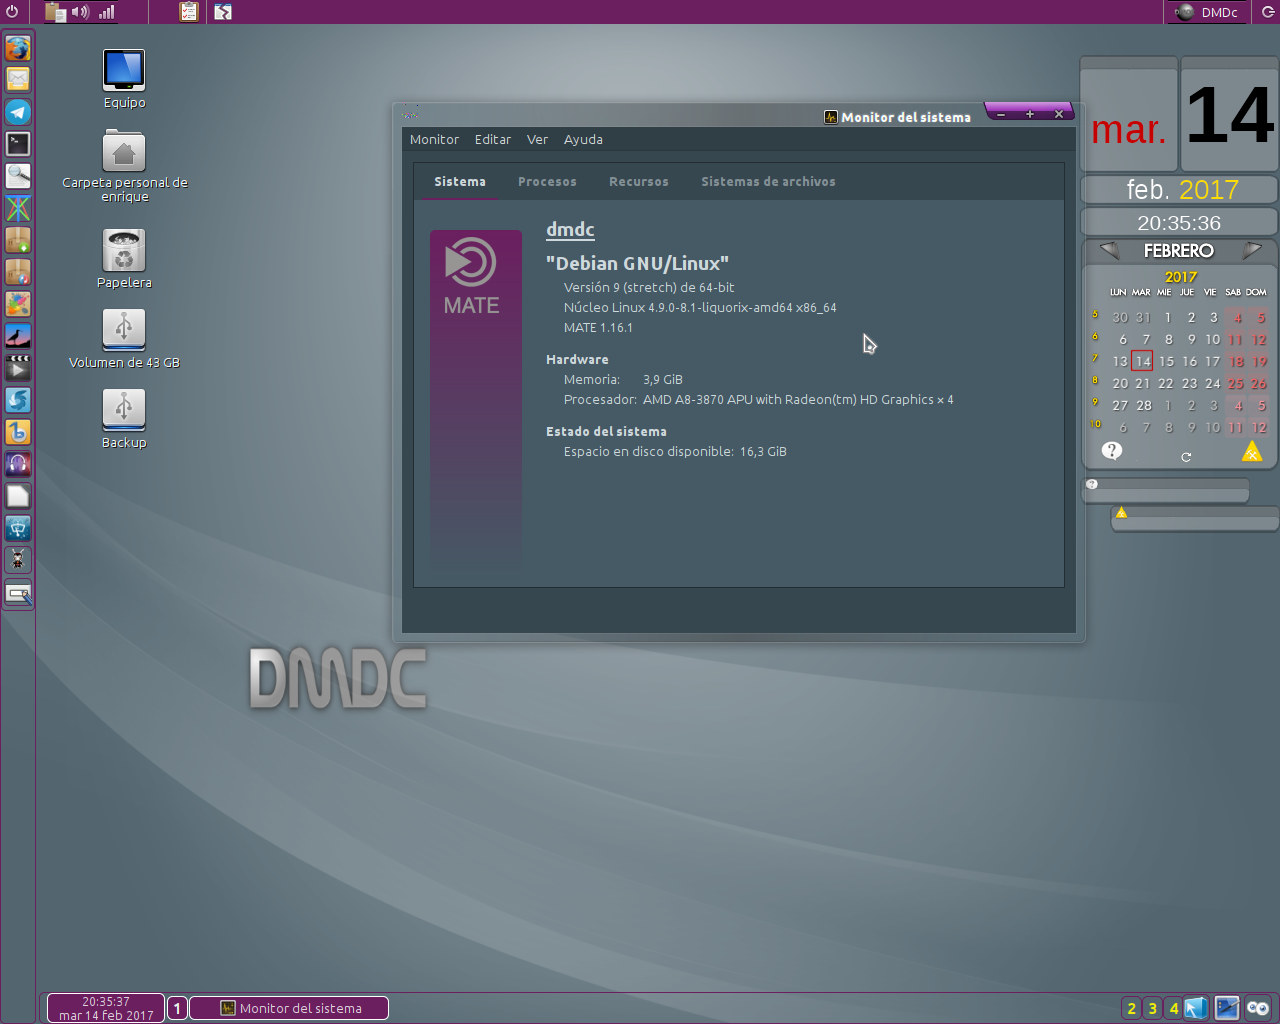The height and width of the screenshot is (1024, 1280).
Task: Click the Monitor del sistema taskbar button
Action: [x=289, y=1008]
